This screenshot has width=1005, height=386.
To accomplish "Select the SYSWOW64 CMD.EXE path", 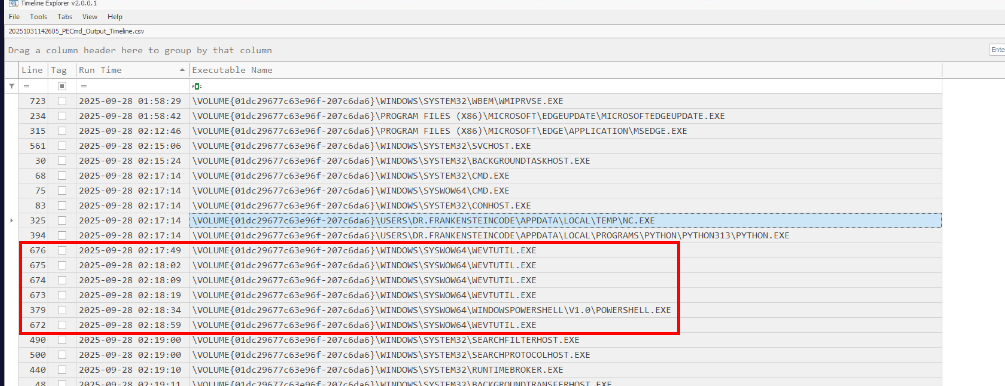I will pyautogui.click(x=351, y=190).
